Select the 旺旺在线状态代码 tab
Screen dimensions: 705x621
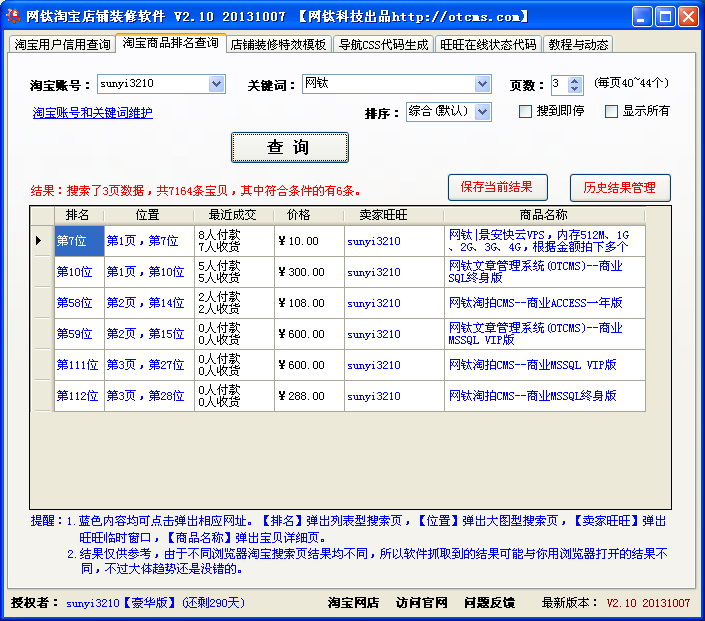488,44
